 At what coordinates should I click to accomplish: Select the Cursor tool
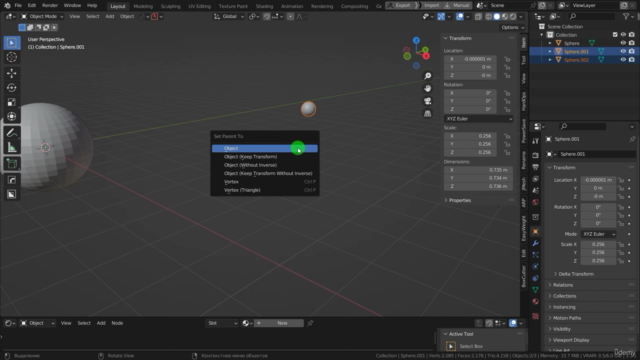click(12, 57)
